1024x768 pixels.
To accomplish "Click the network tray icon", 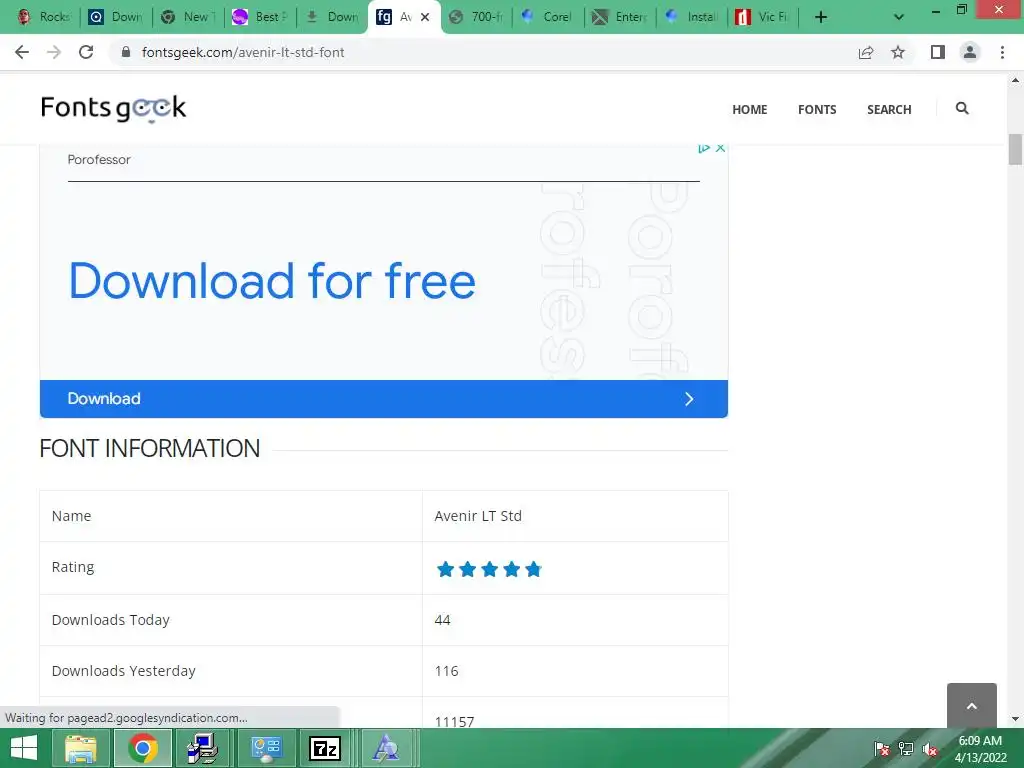I will [x=906, y=749].
